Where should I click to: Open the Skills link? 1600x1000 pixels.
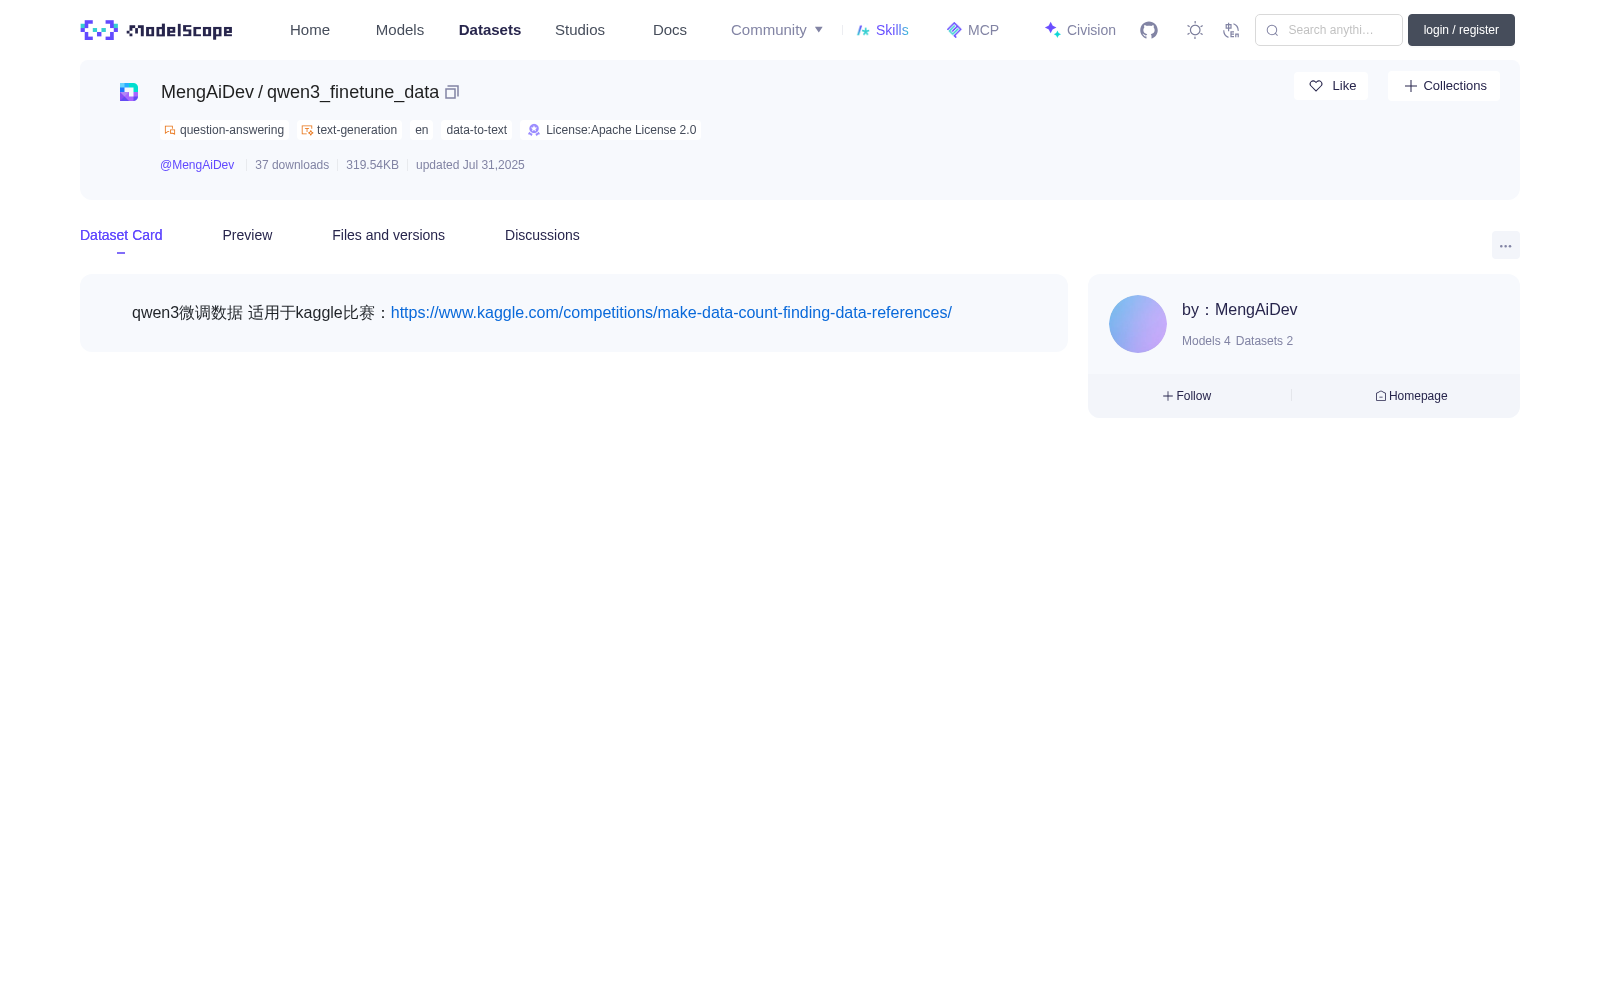pos(883,30)
